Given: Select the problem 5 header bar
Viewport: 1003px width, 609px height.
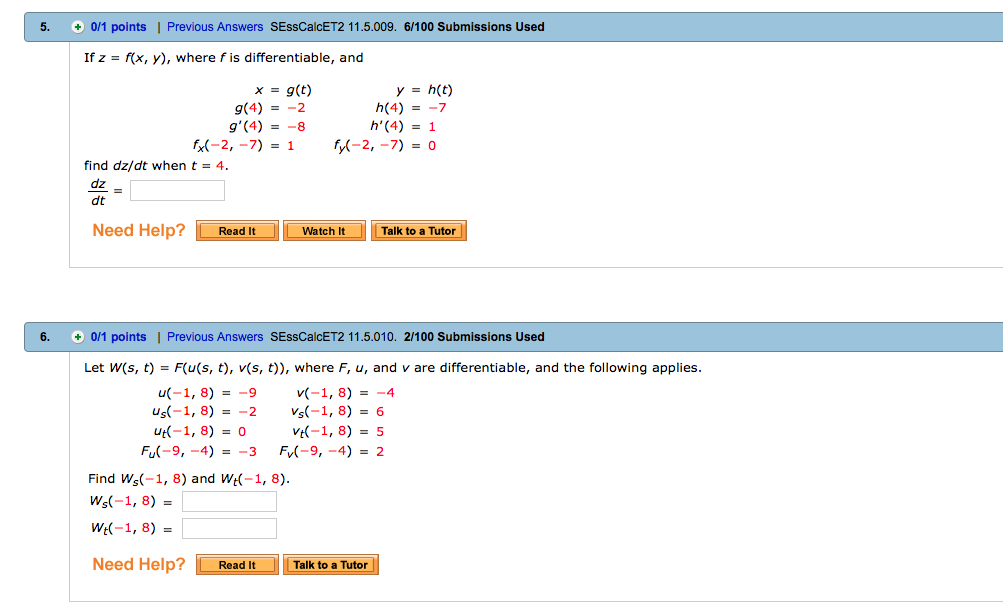Looking at the screenshot, I should pos(700,26).
